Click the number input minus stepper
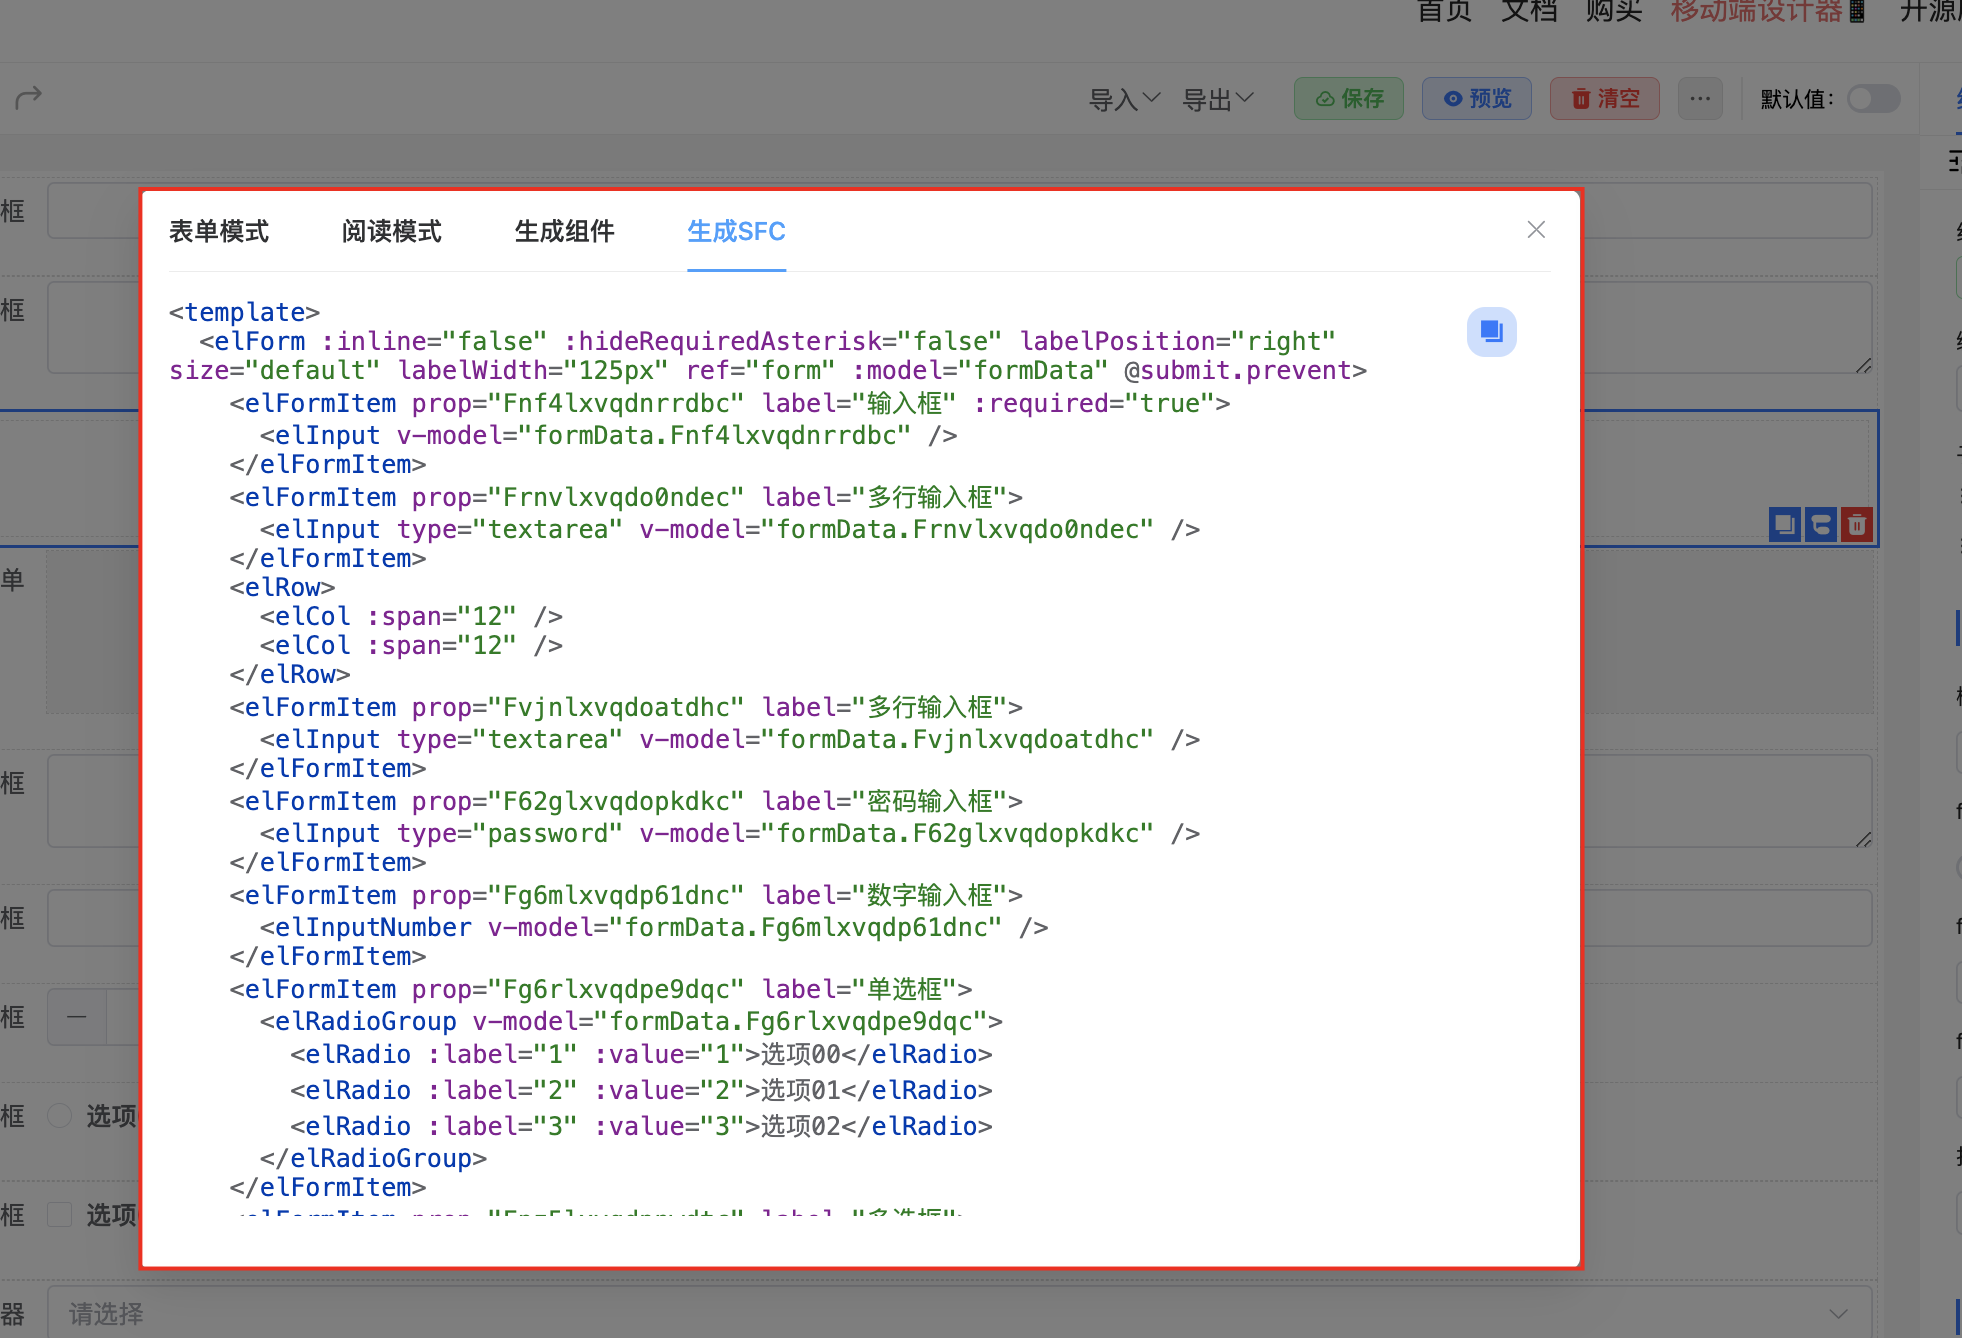Image resolution: width=1962 pixels, height=1338 pixels. pyautogui.click(x=77, y=1017)
